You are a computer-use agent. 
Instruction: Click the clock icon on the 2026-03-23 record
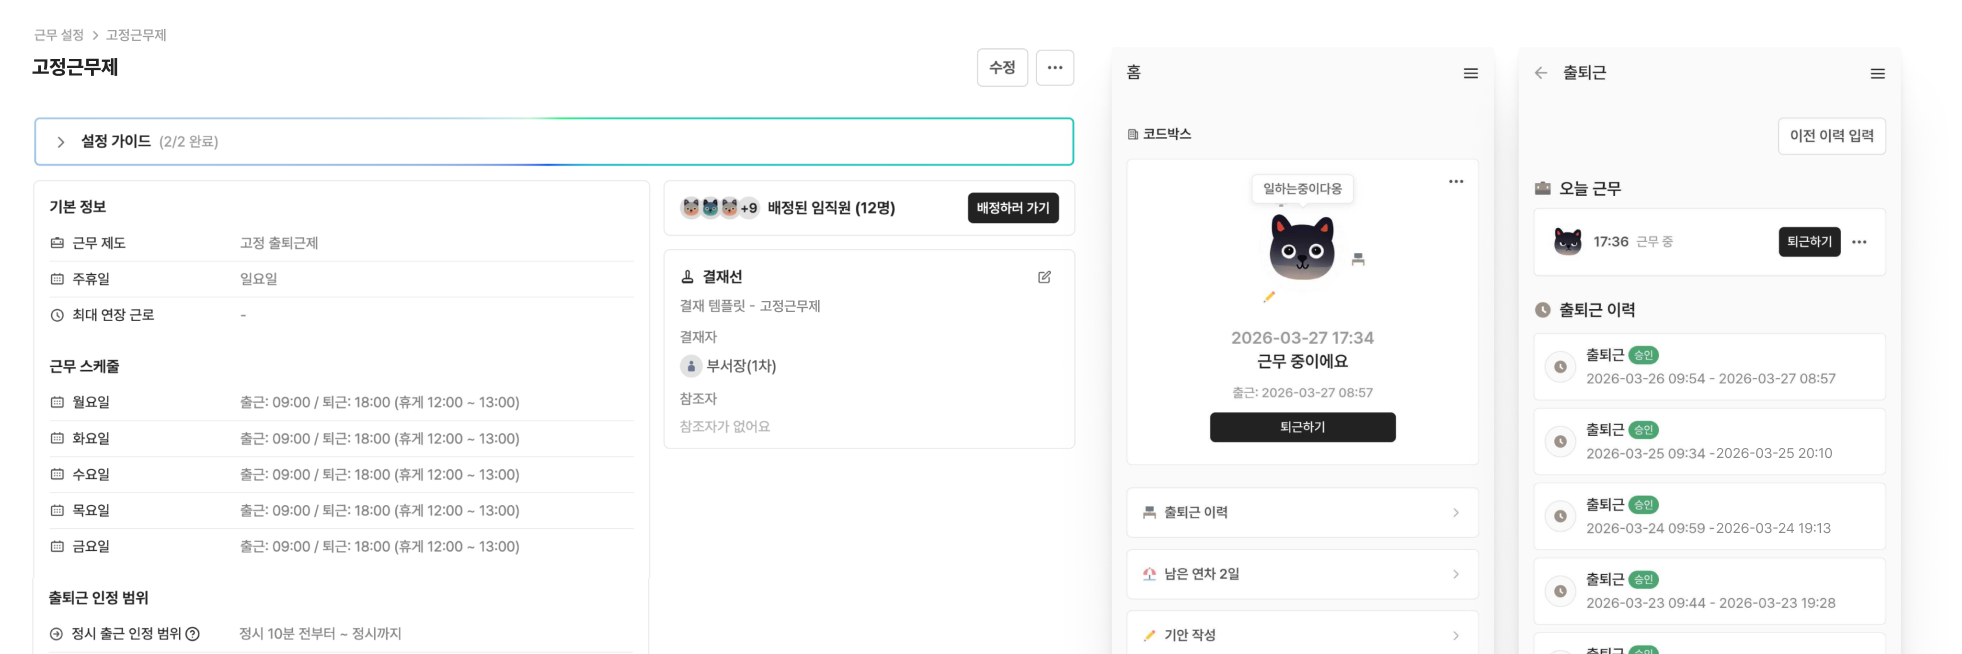1560,592
